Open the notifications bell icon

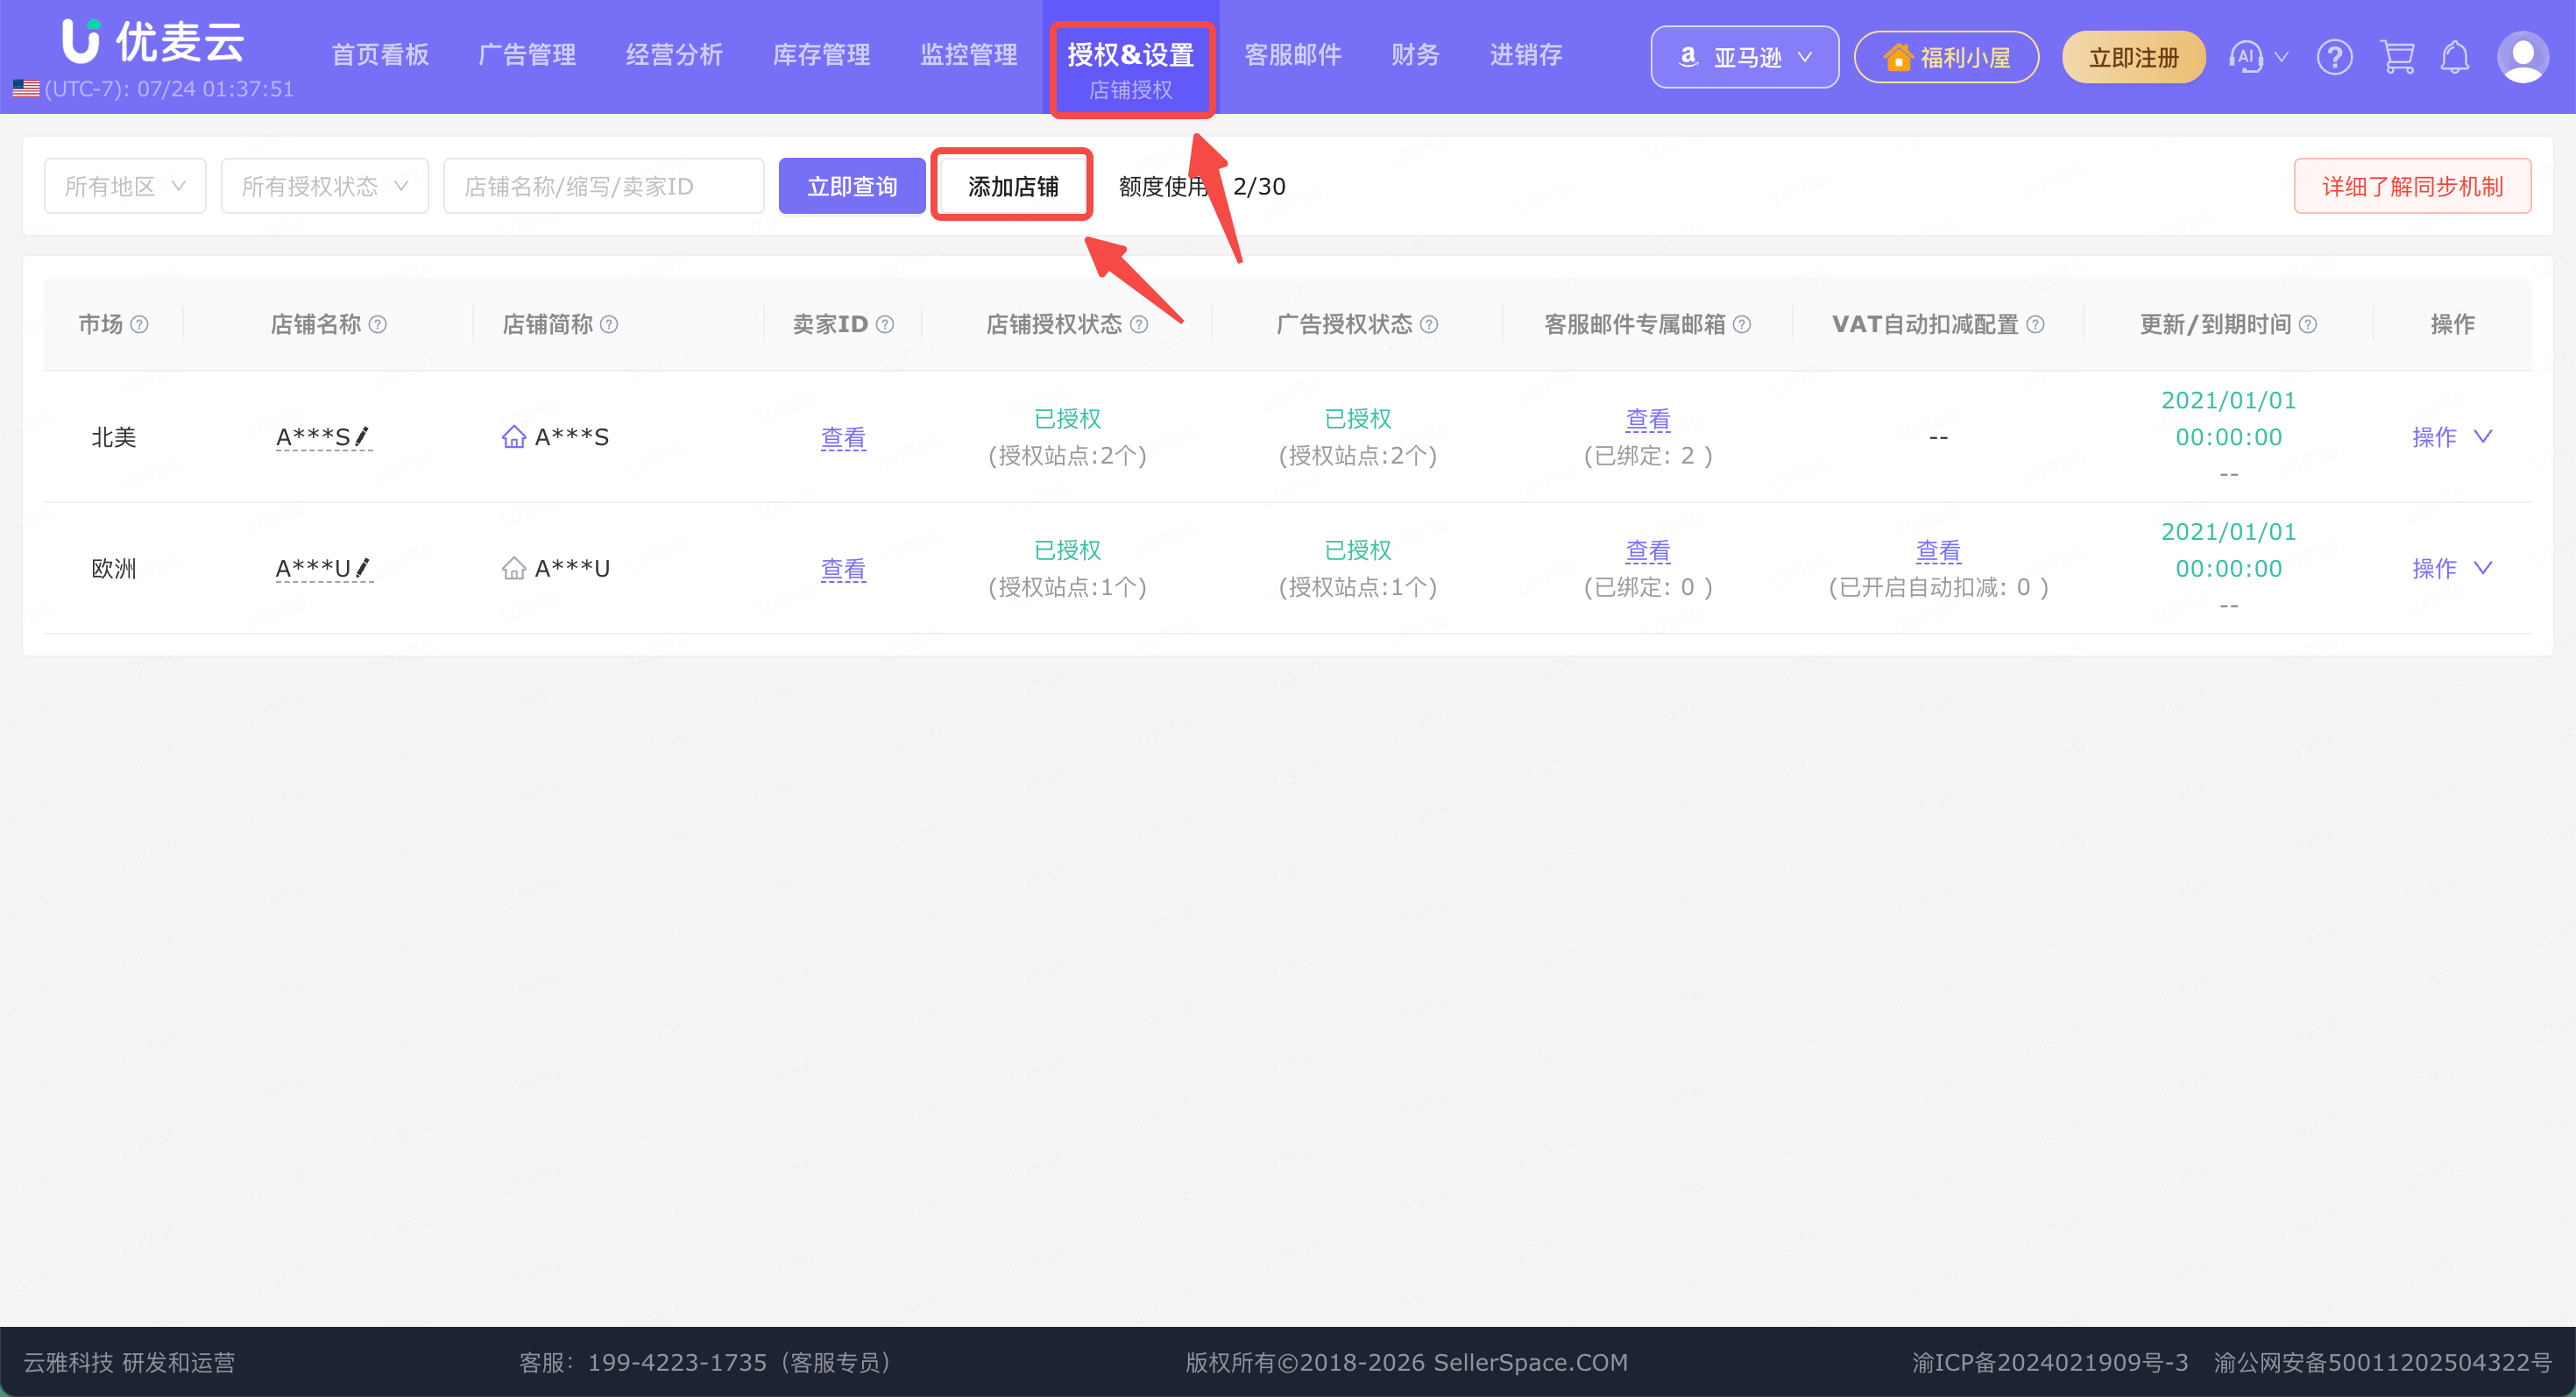pyautogui.click(x=2455, y=57)
